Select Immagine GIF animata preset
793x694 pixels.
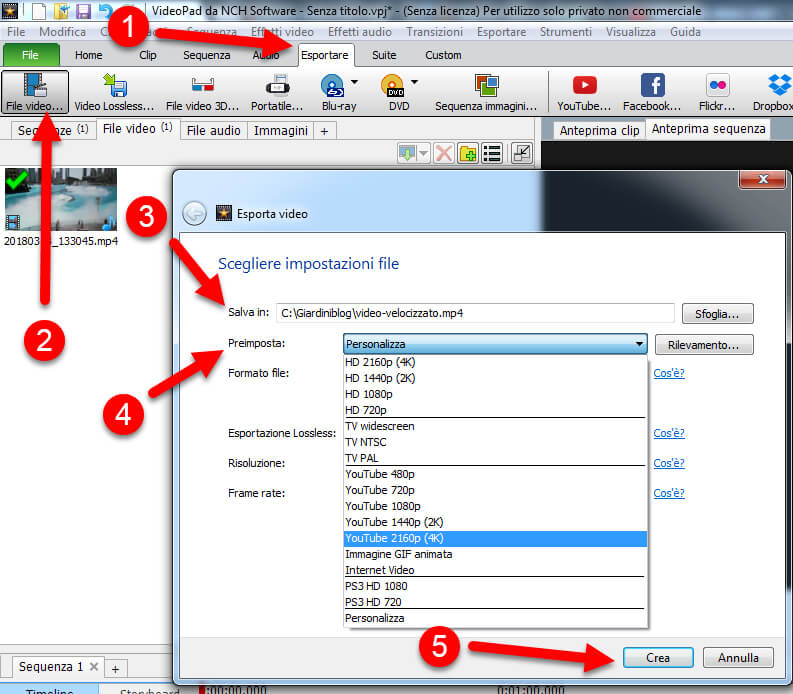tap(495, 554)
